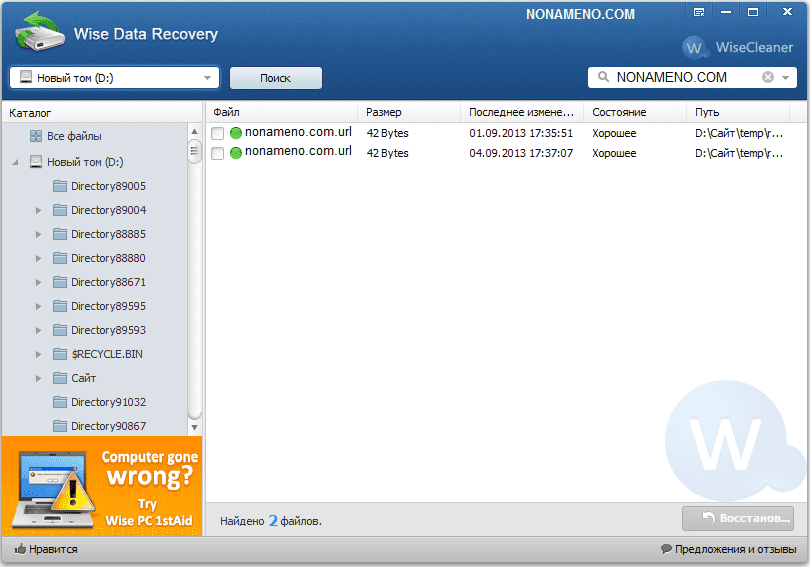The image size is (810, 567).
Task: Click the speech bubble feedback icon
Action: pyautogui.click(x=666, y=549)
